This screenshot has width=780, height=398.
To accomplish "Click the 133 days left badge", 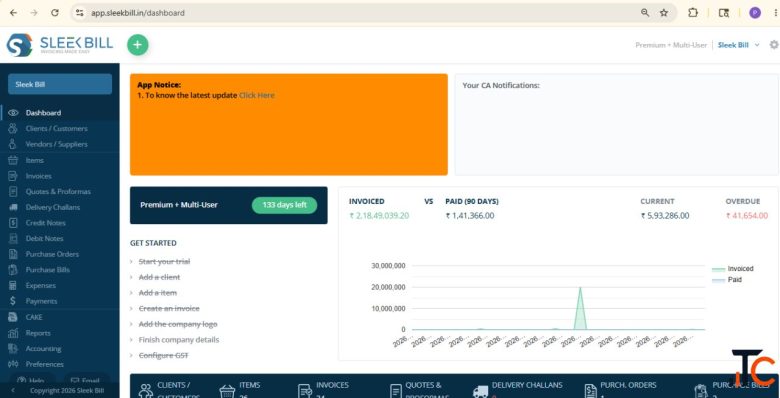I will (285, 205).
